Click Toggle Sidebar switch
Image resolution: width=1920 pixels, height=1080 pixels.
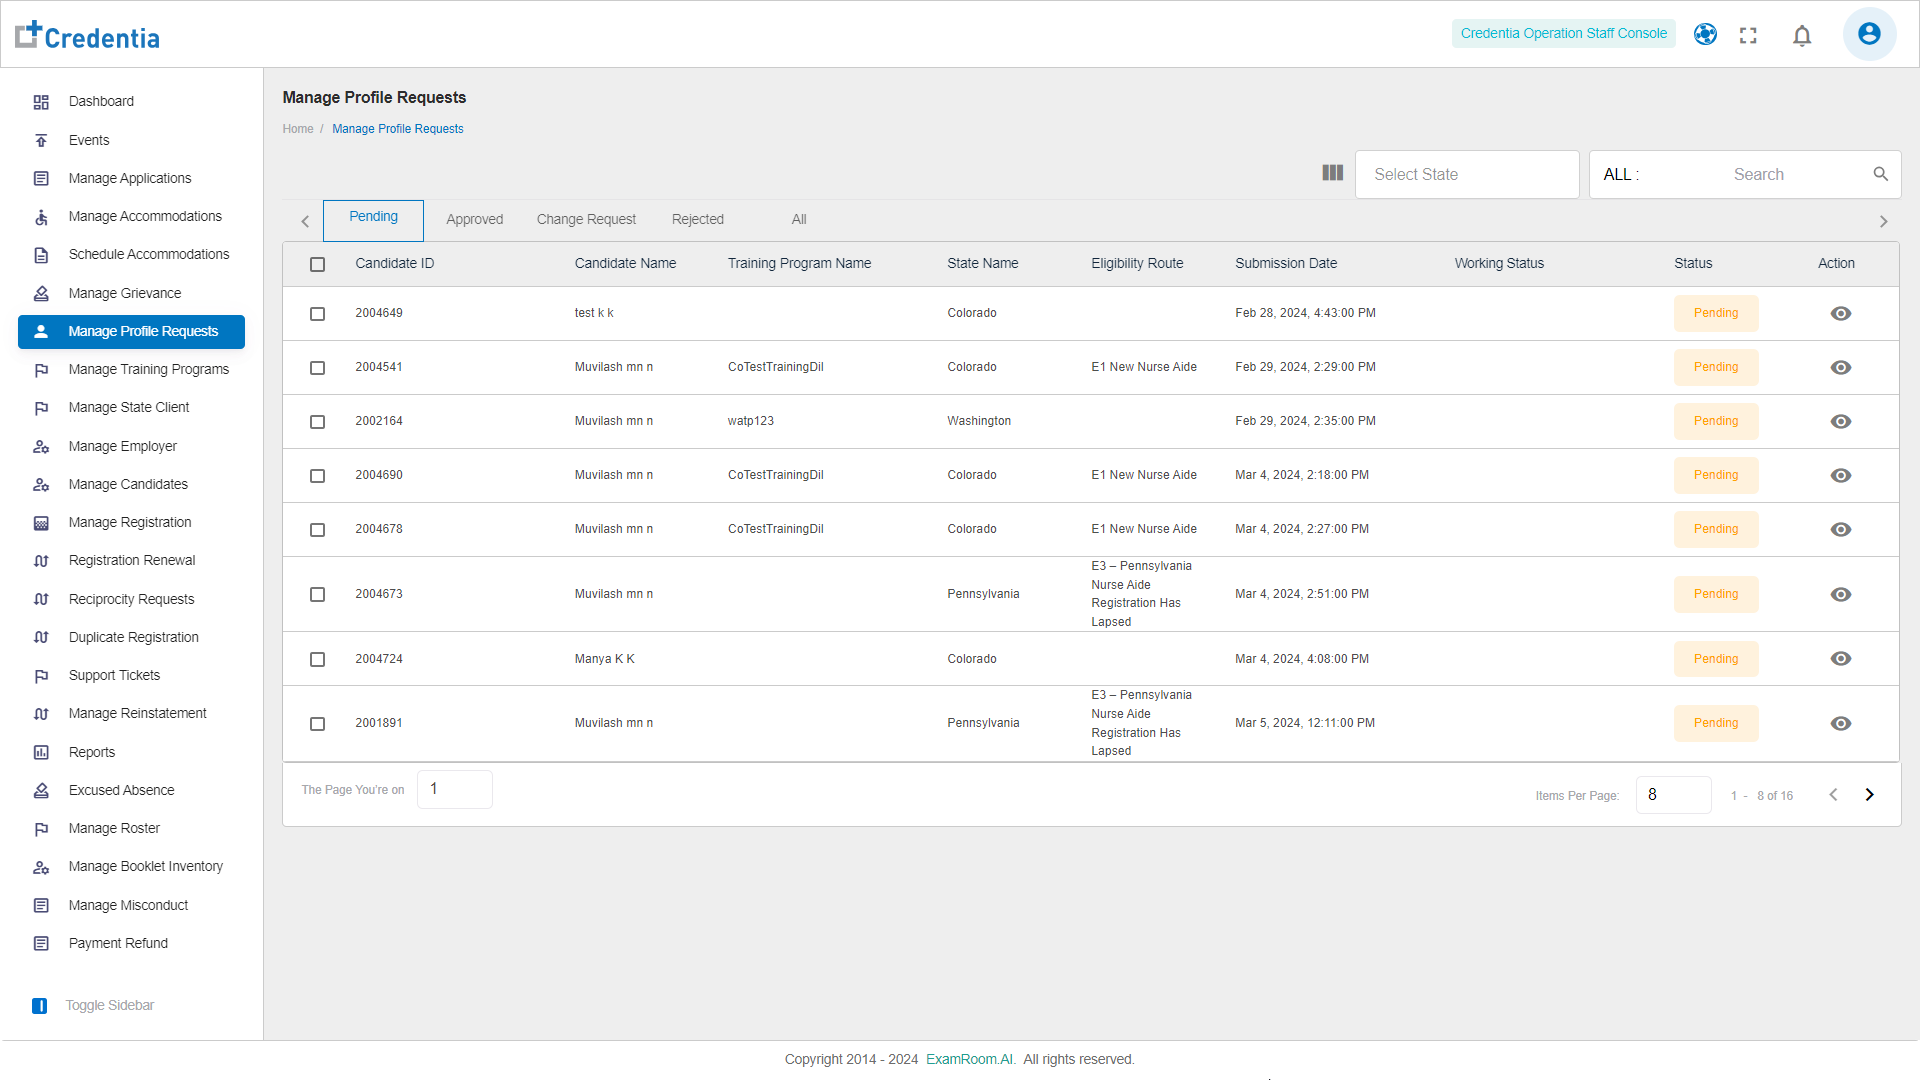(x=40, y=1006)
